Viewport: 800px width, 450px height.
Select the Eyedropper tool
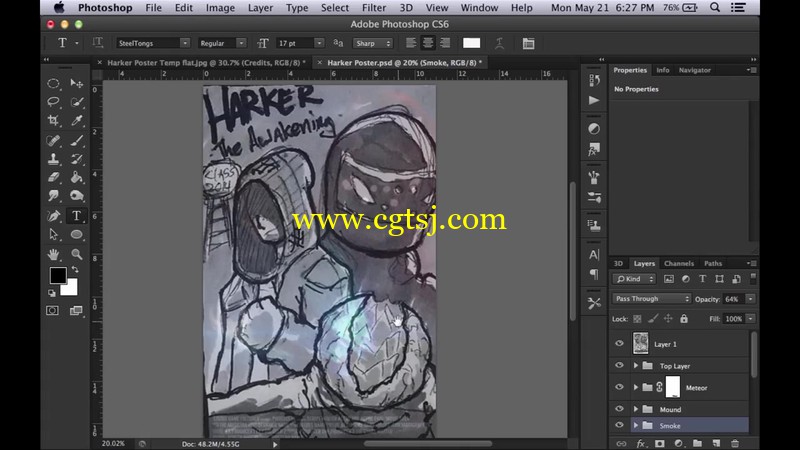coord(77,120)
